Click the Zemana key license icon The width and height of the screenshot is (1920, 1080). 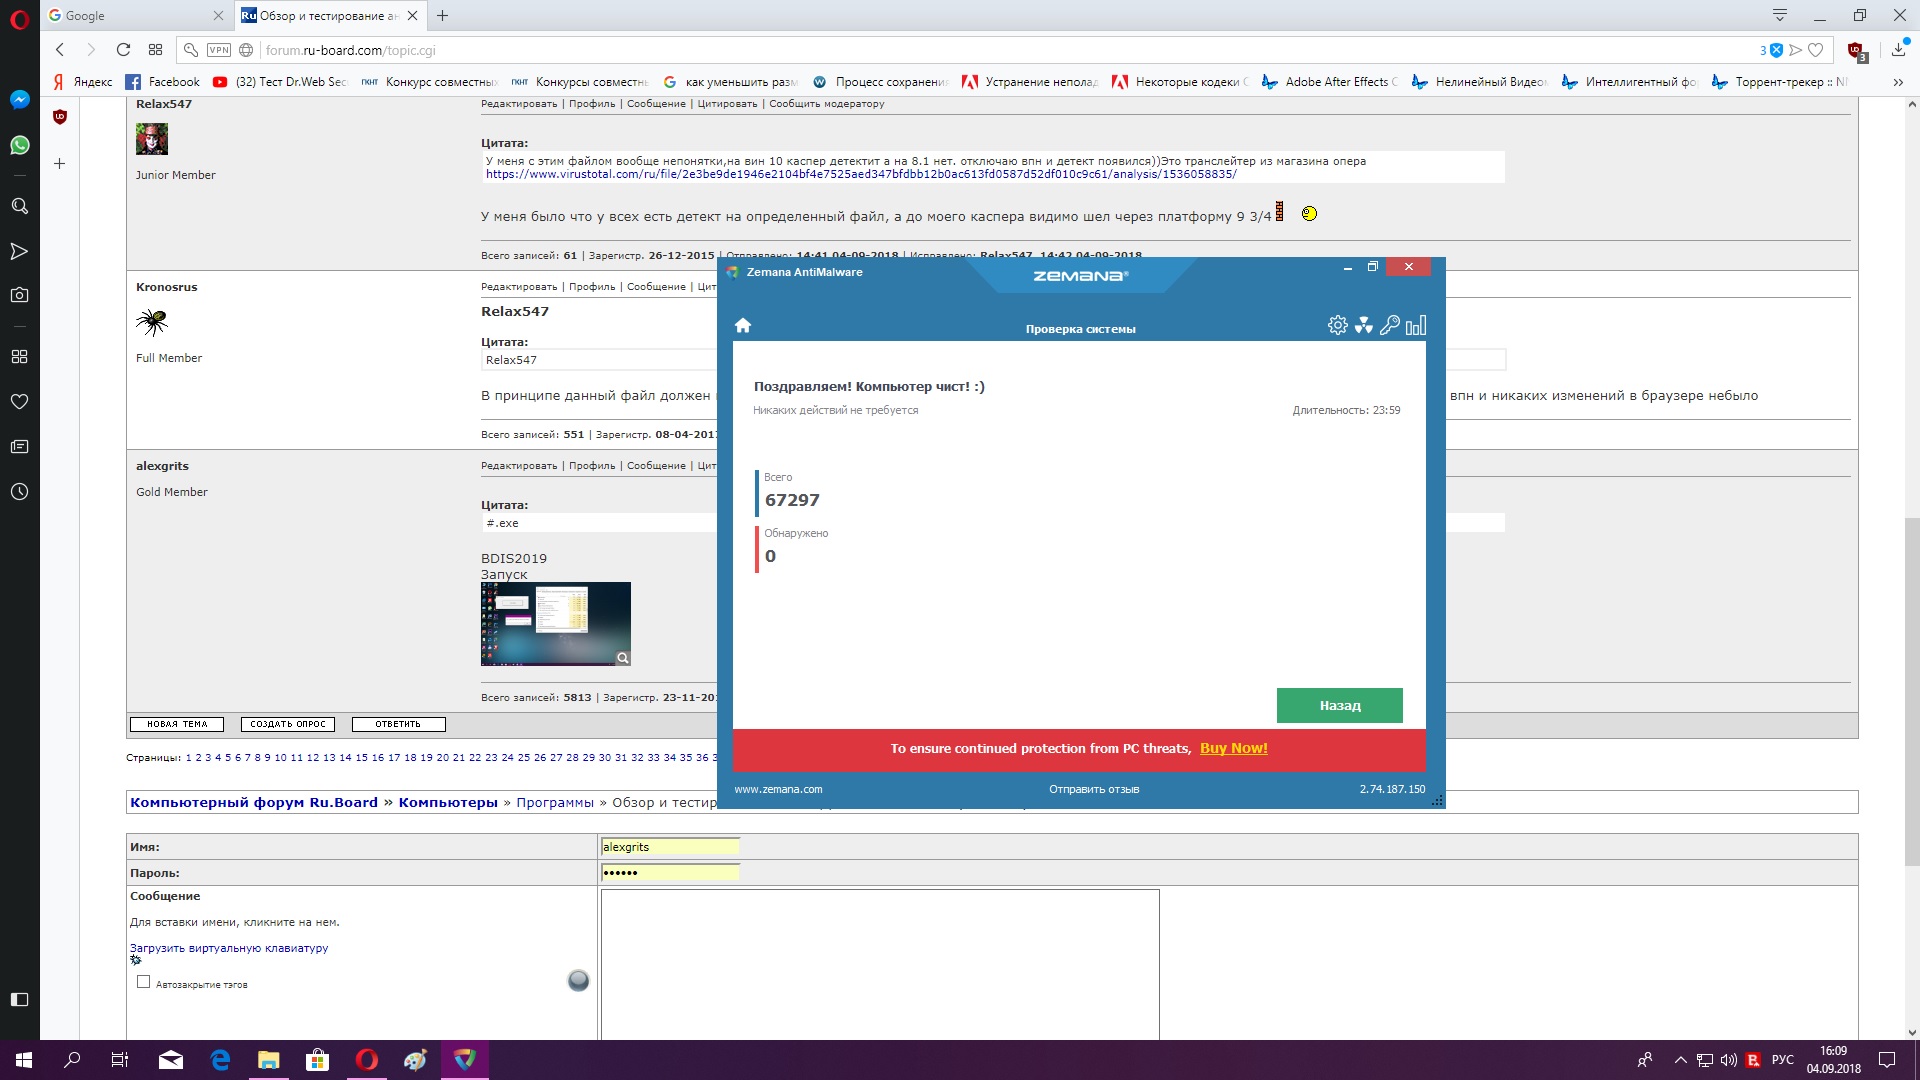coord(1389,325)
